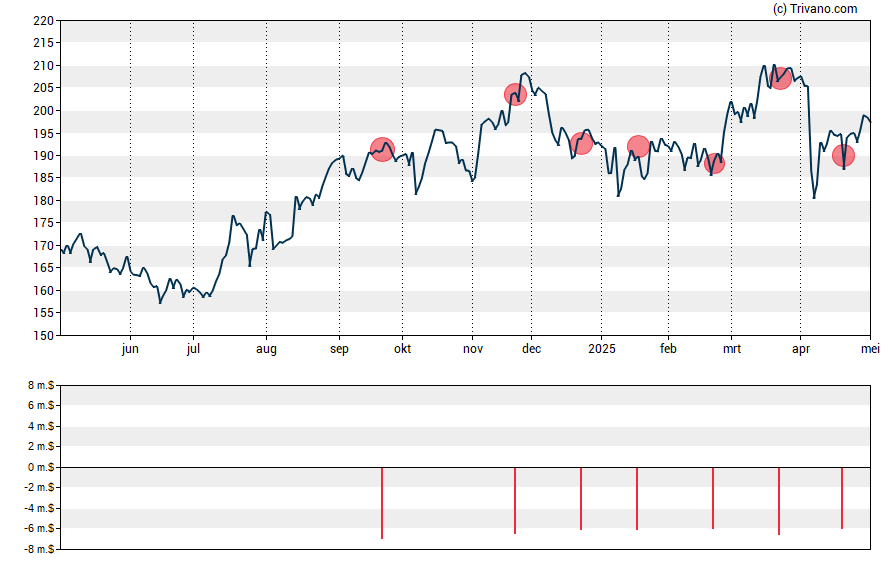The height and width of the screenshot is (565, 888).
Task: Click the 200 price axis label
Action: pos(44,111)
